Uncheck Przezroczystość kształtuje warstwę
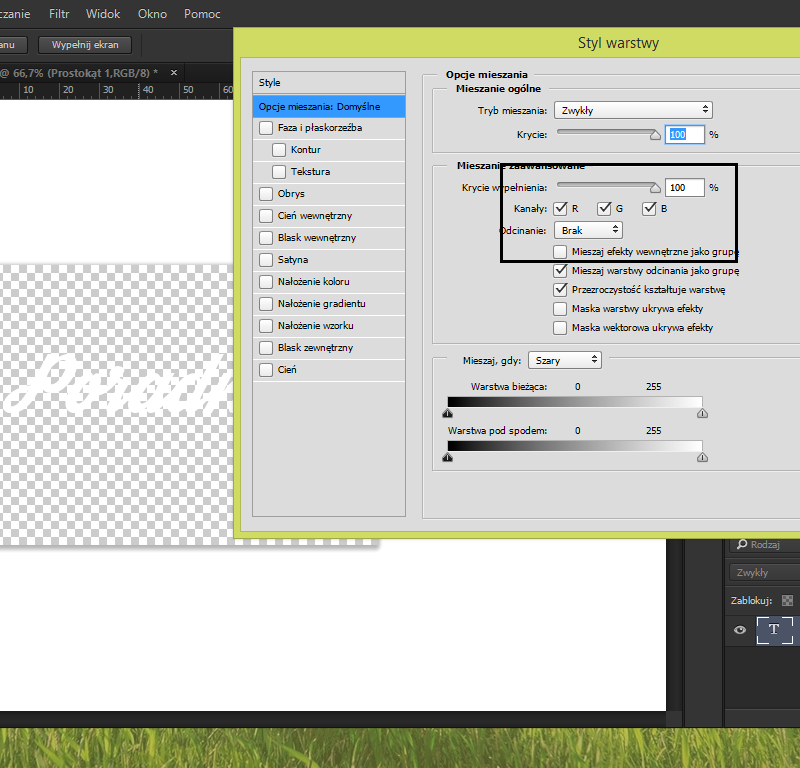The image size is (800, 768). [x=560, y=289]
